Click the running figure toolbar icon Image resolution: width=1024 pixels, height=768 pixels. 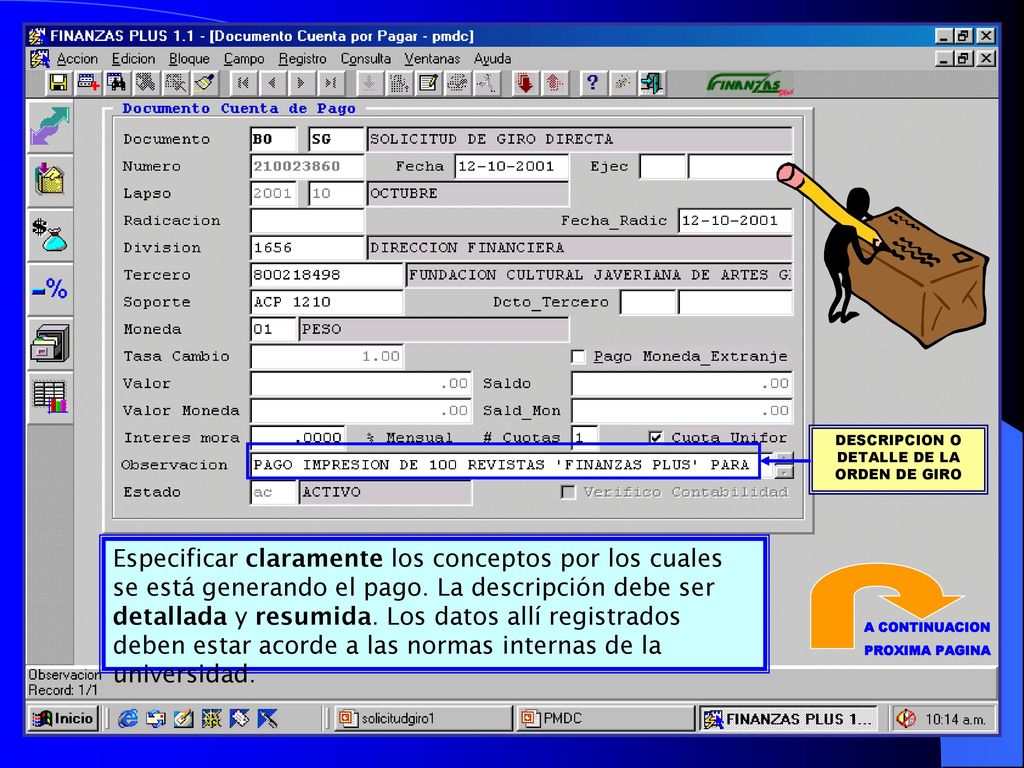(487, 84)
